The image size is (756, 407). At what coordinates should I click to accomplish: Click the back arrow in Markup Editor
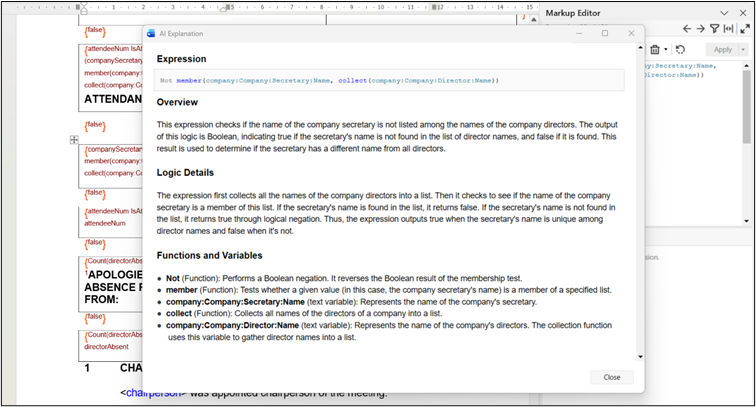coord(687,29)
